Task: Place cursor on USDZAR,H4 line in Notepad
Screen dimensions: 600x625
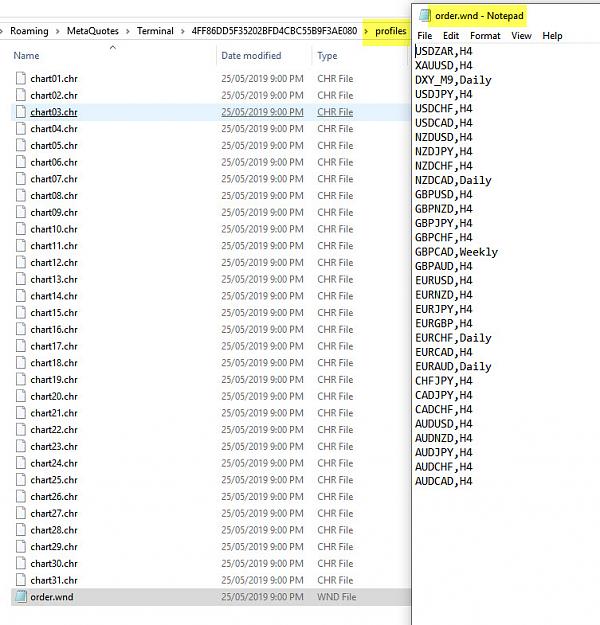Action: pos(443,51)
